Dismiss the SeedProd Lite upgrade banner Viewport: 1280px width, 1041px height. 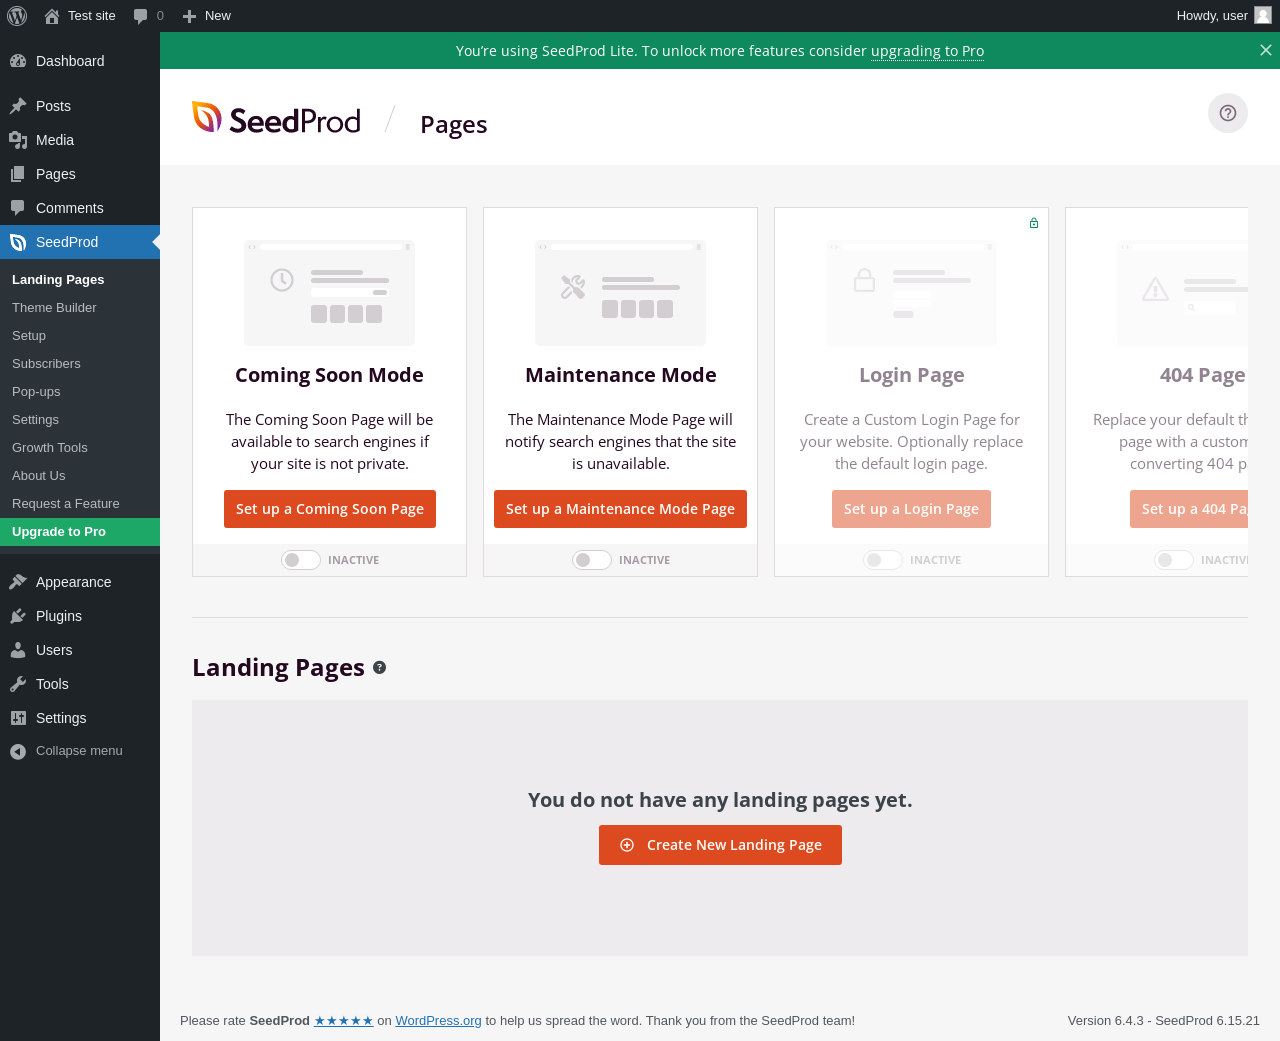click(x=1266, y=50)
